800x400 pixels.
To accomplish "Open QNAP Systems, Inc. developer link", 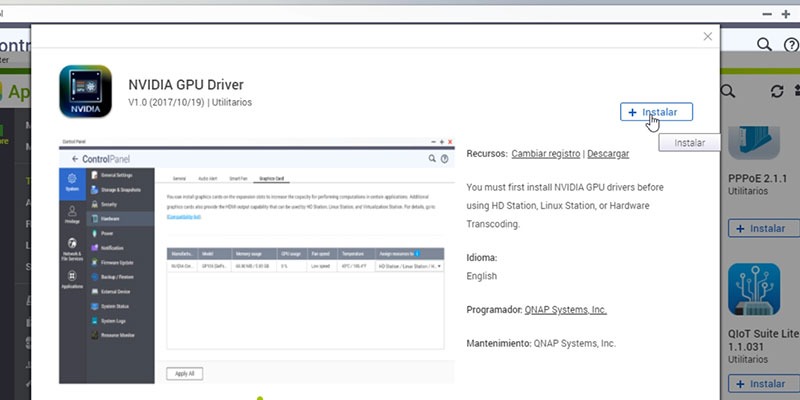I will (566, 310).
